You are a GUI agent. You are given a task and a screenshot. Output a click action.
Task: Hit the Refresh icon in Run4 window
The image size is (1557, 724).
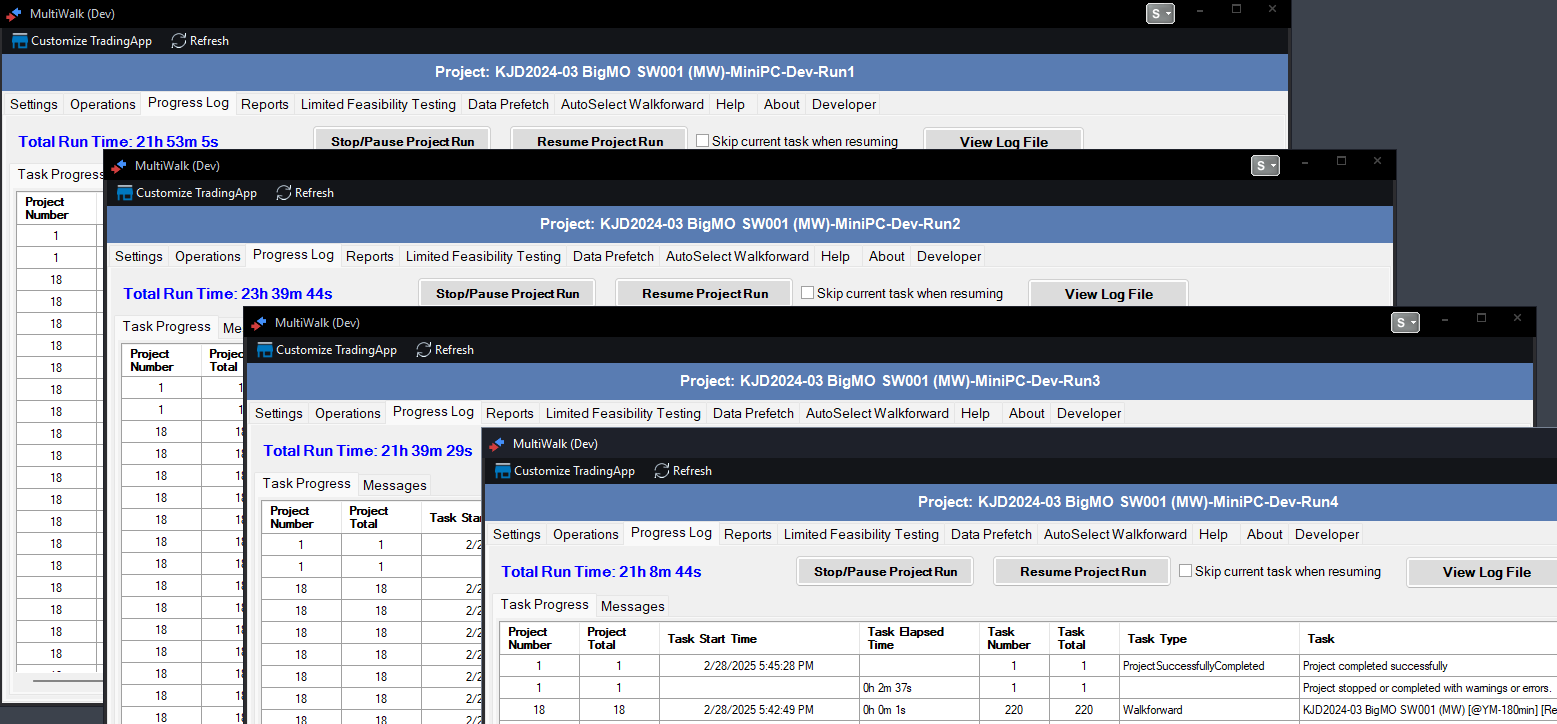pyautogui.click(x=662, y=471)
